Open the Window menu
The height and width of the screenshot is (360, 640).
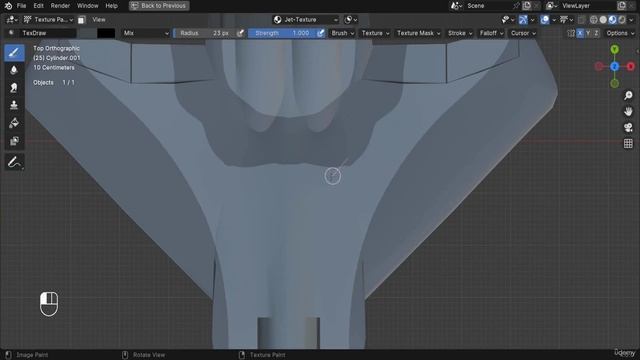(88, 6)
